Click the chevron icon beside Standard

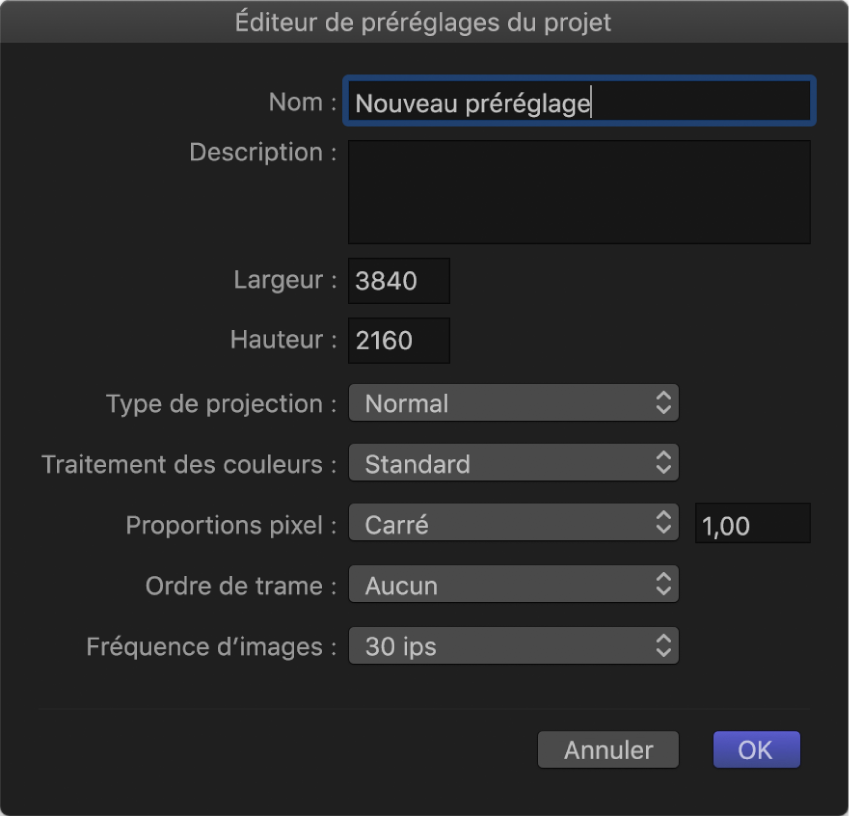(x=664, y=463)
